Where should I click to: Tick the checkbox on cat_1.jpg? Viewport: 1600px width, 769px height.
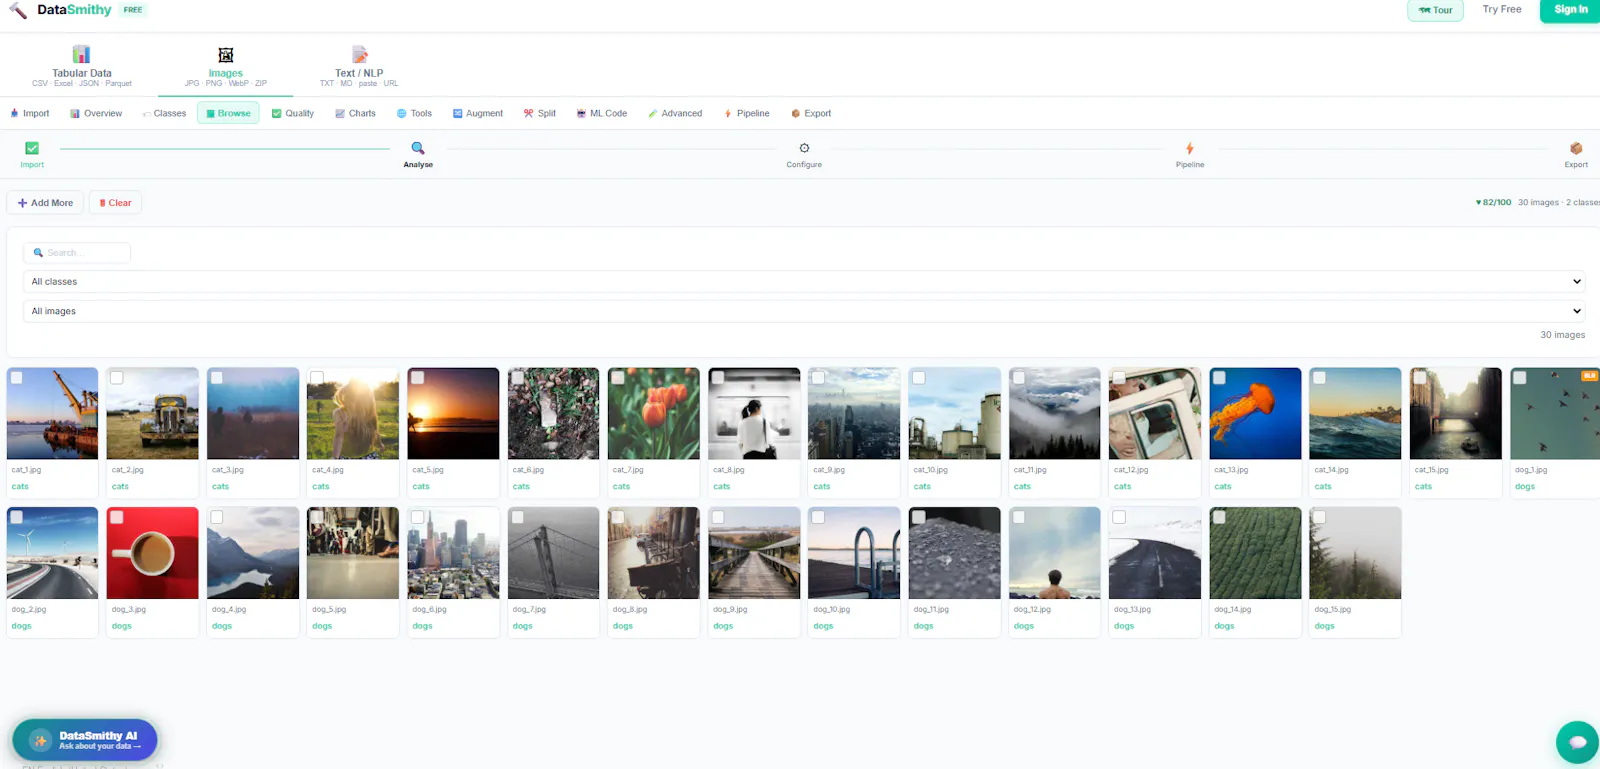pos(17,378)
